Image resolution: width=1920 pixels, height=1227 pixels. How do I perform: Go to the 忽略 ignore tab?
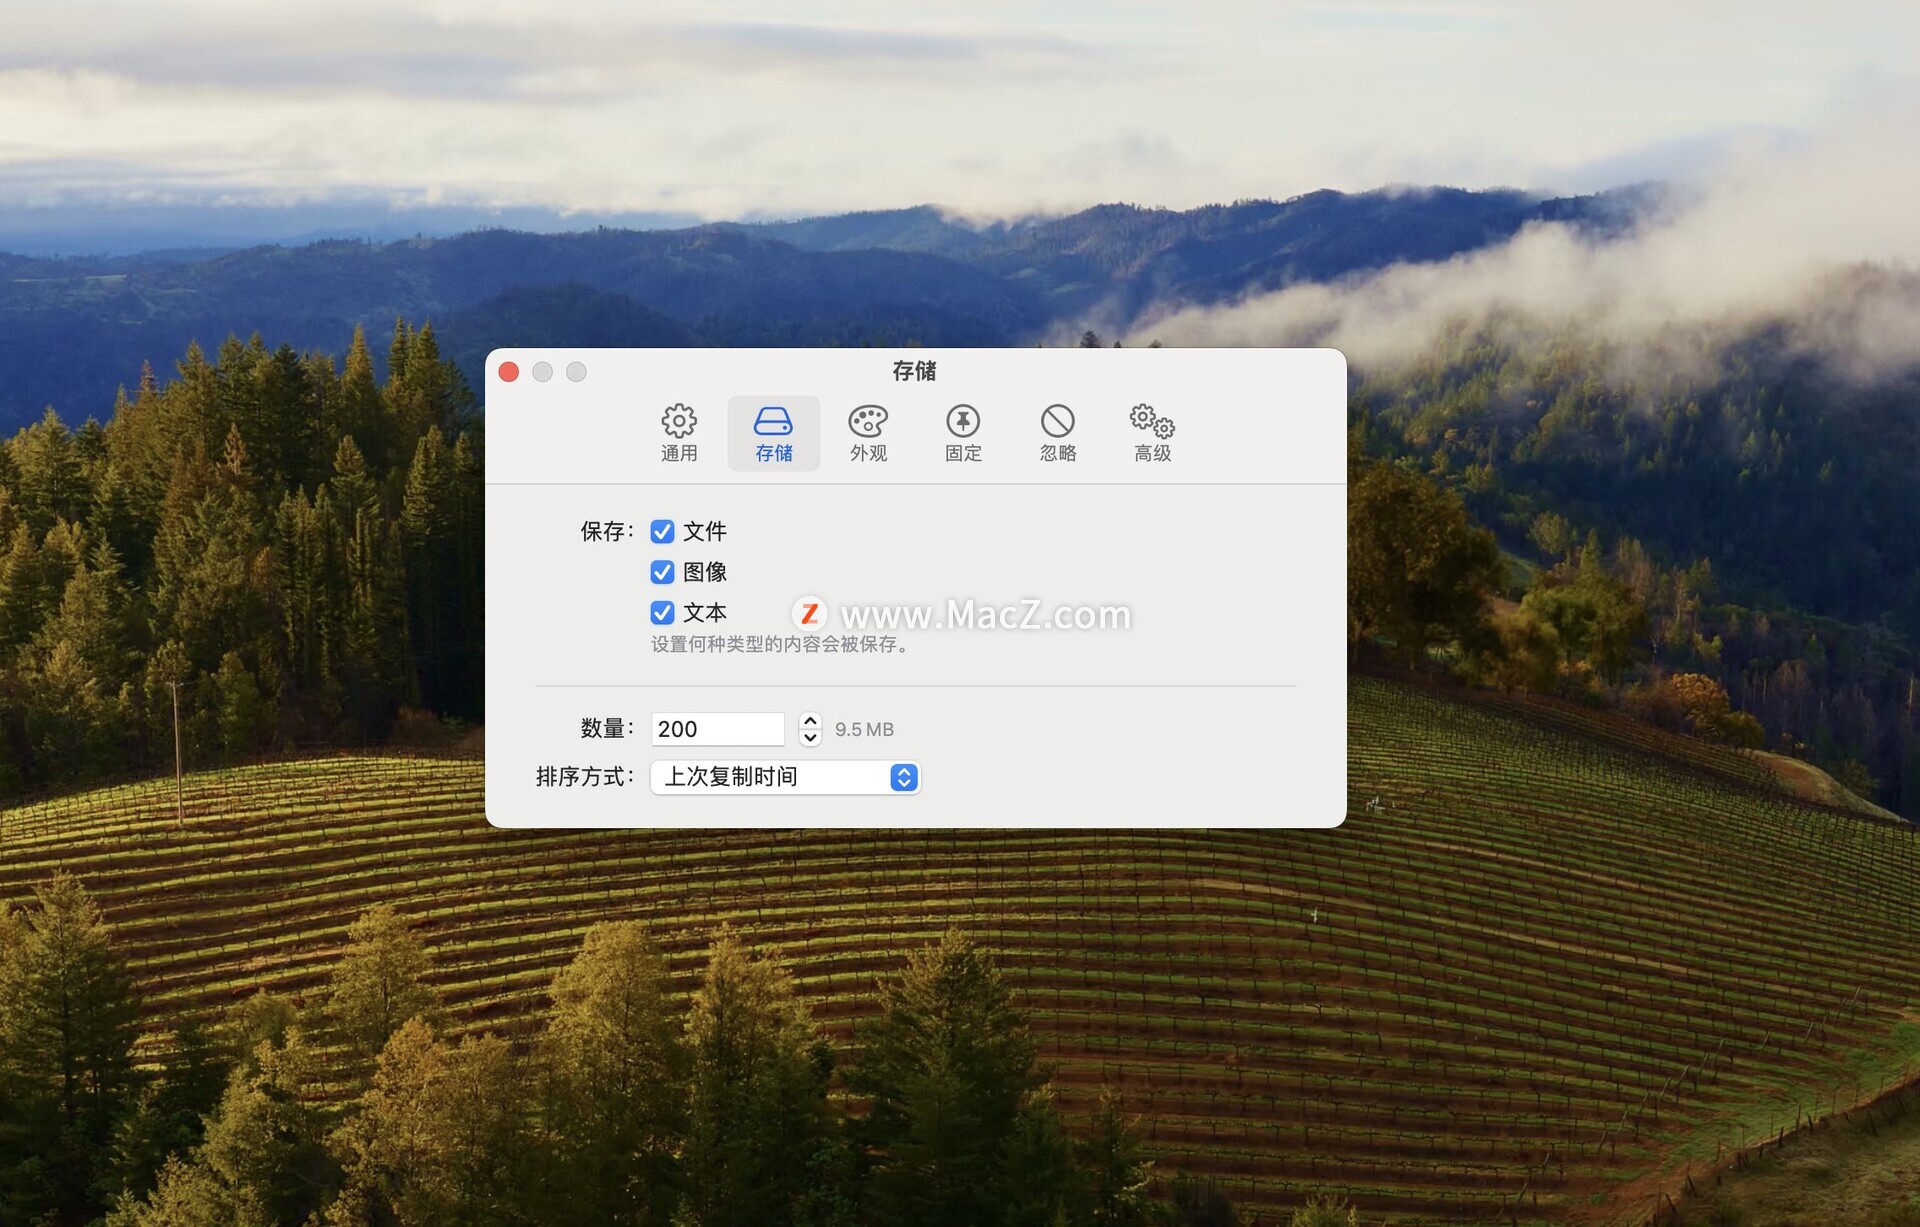tap(1057, 433)
